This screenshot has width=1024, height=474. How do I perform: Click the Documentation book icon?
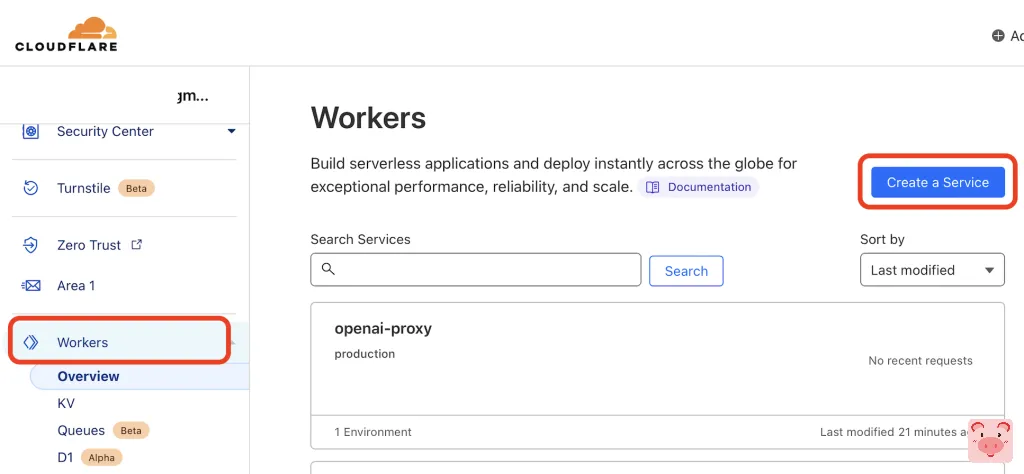pos(653,187)
